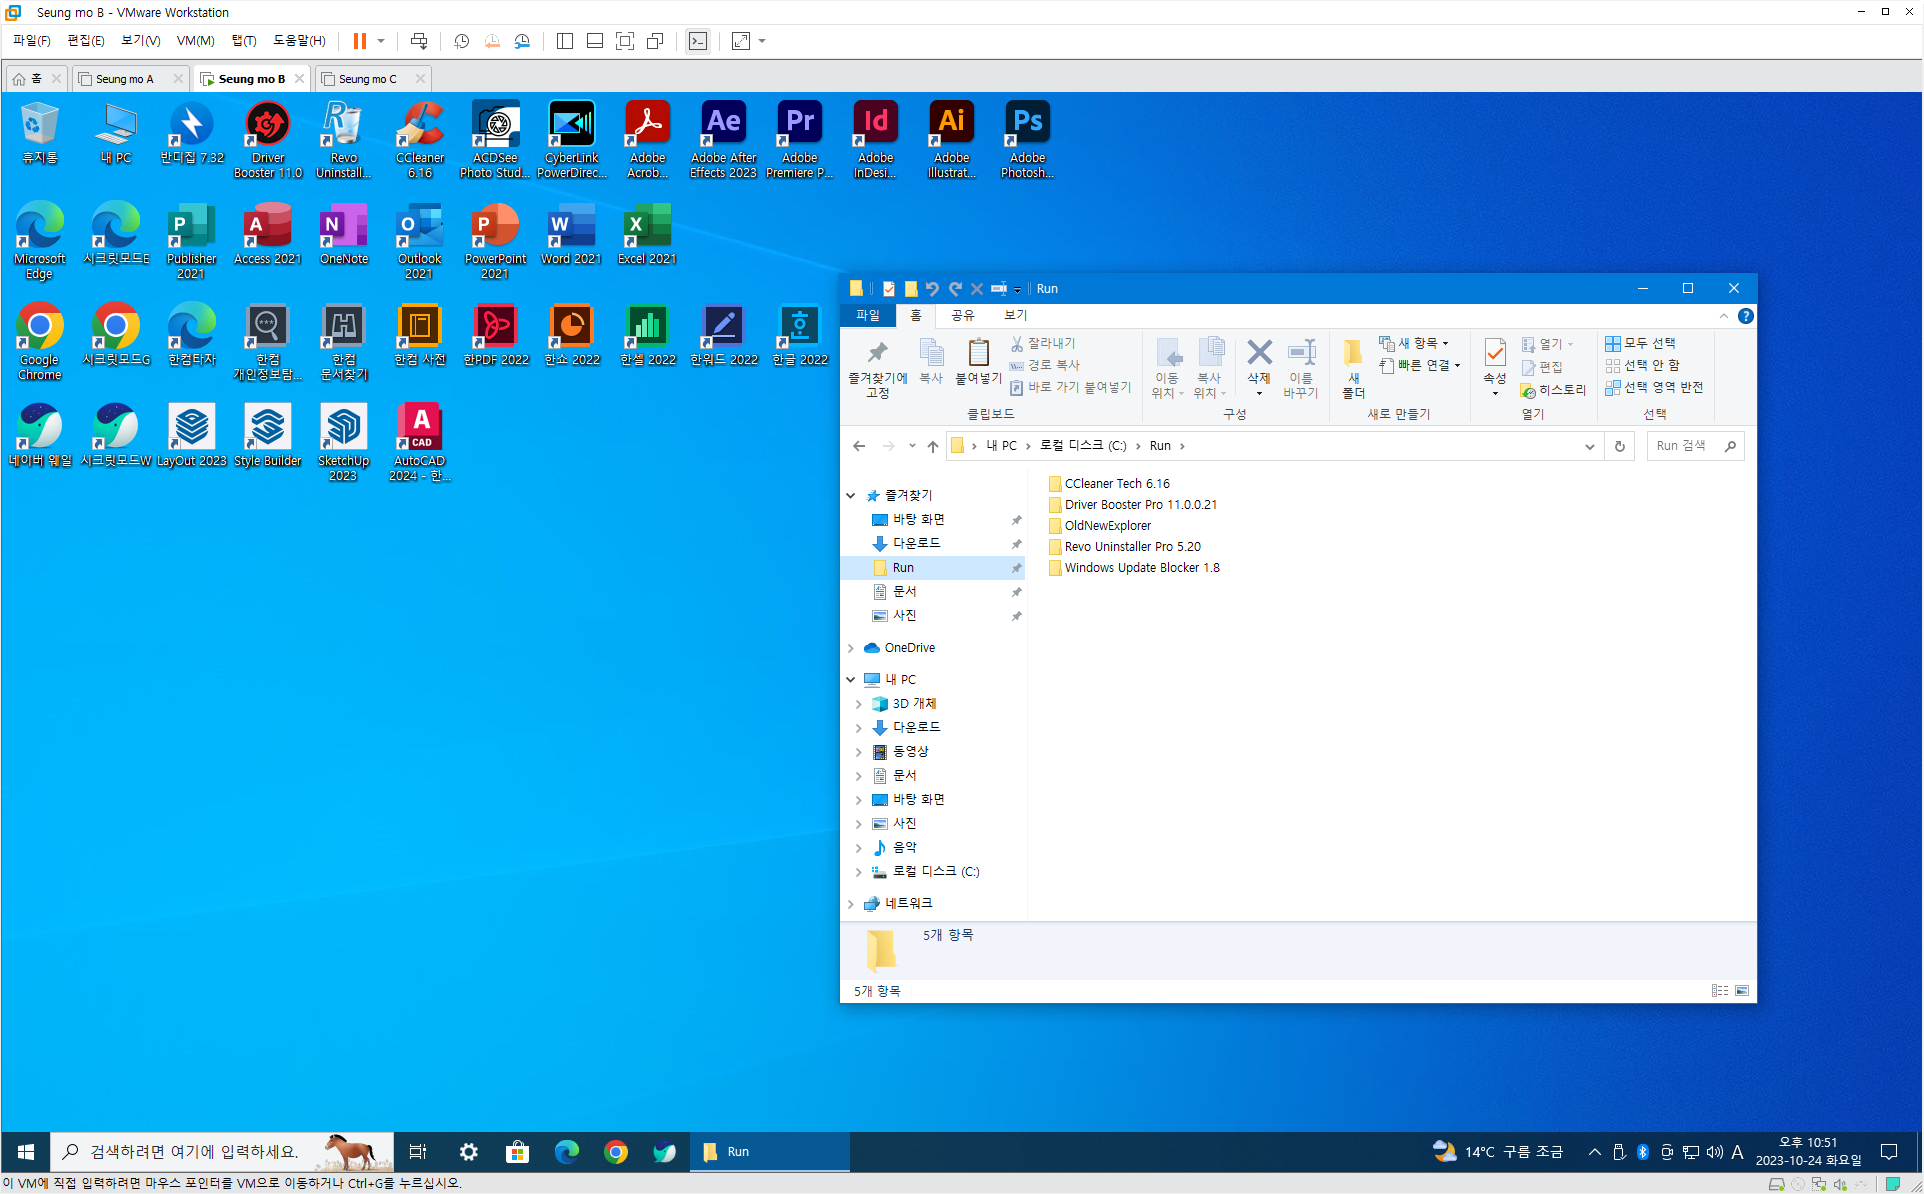The image size is (1924, 1194).
Task: Switch to the 보기 ribbon tab
Action: (1015, 315)
